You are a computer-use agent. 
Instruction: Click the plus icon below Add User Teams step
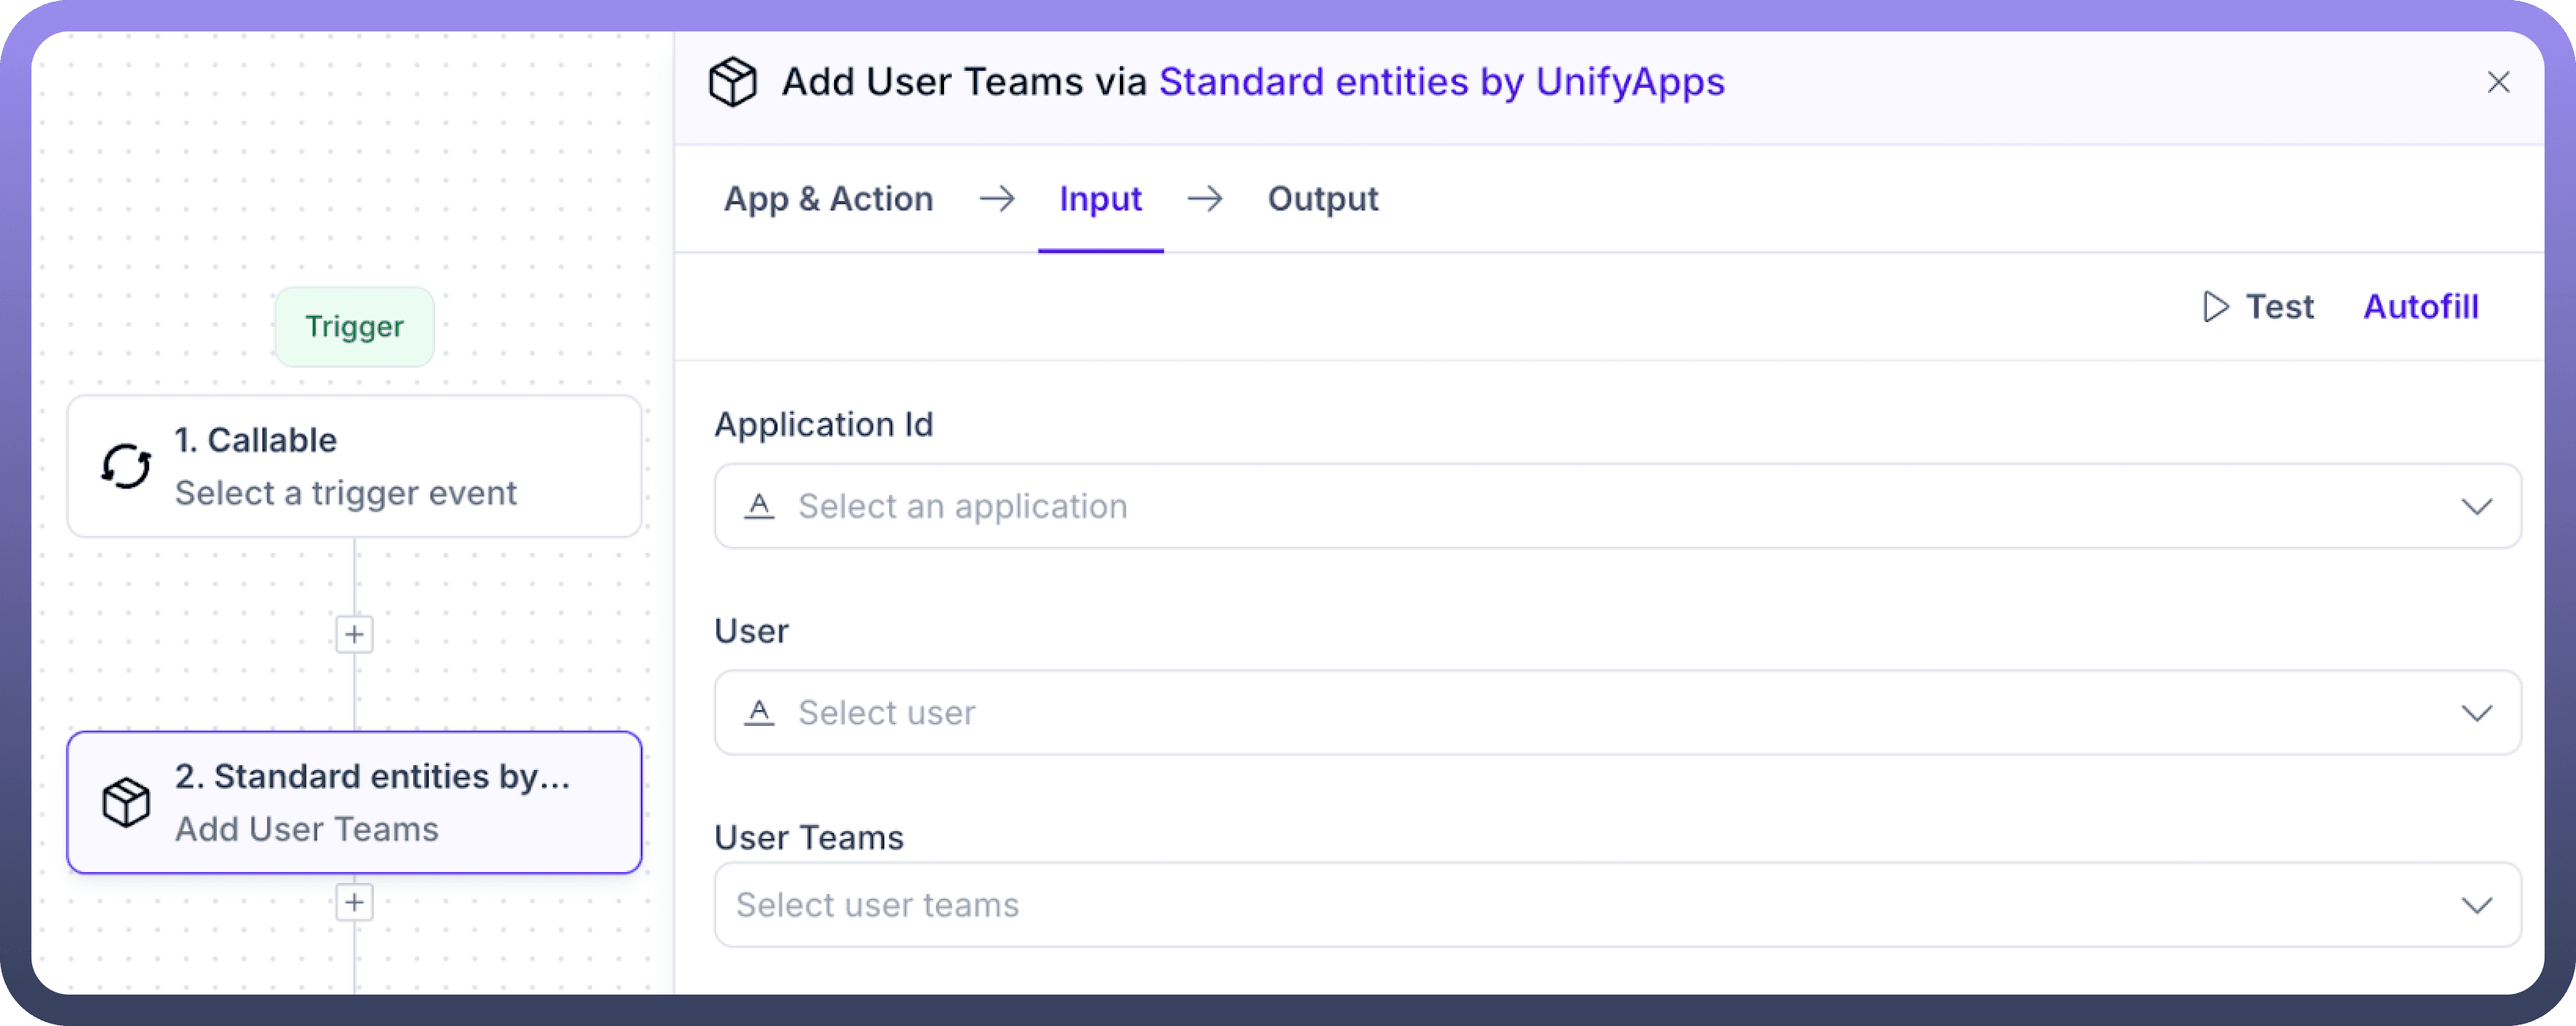pos(354,902)
